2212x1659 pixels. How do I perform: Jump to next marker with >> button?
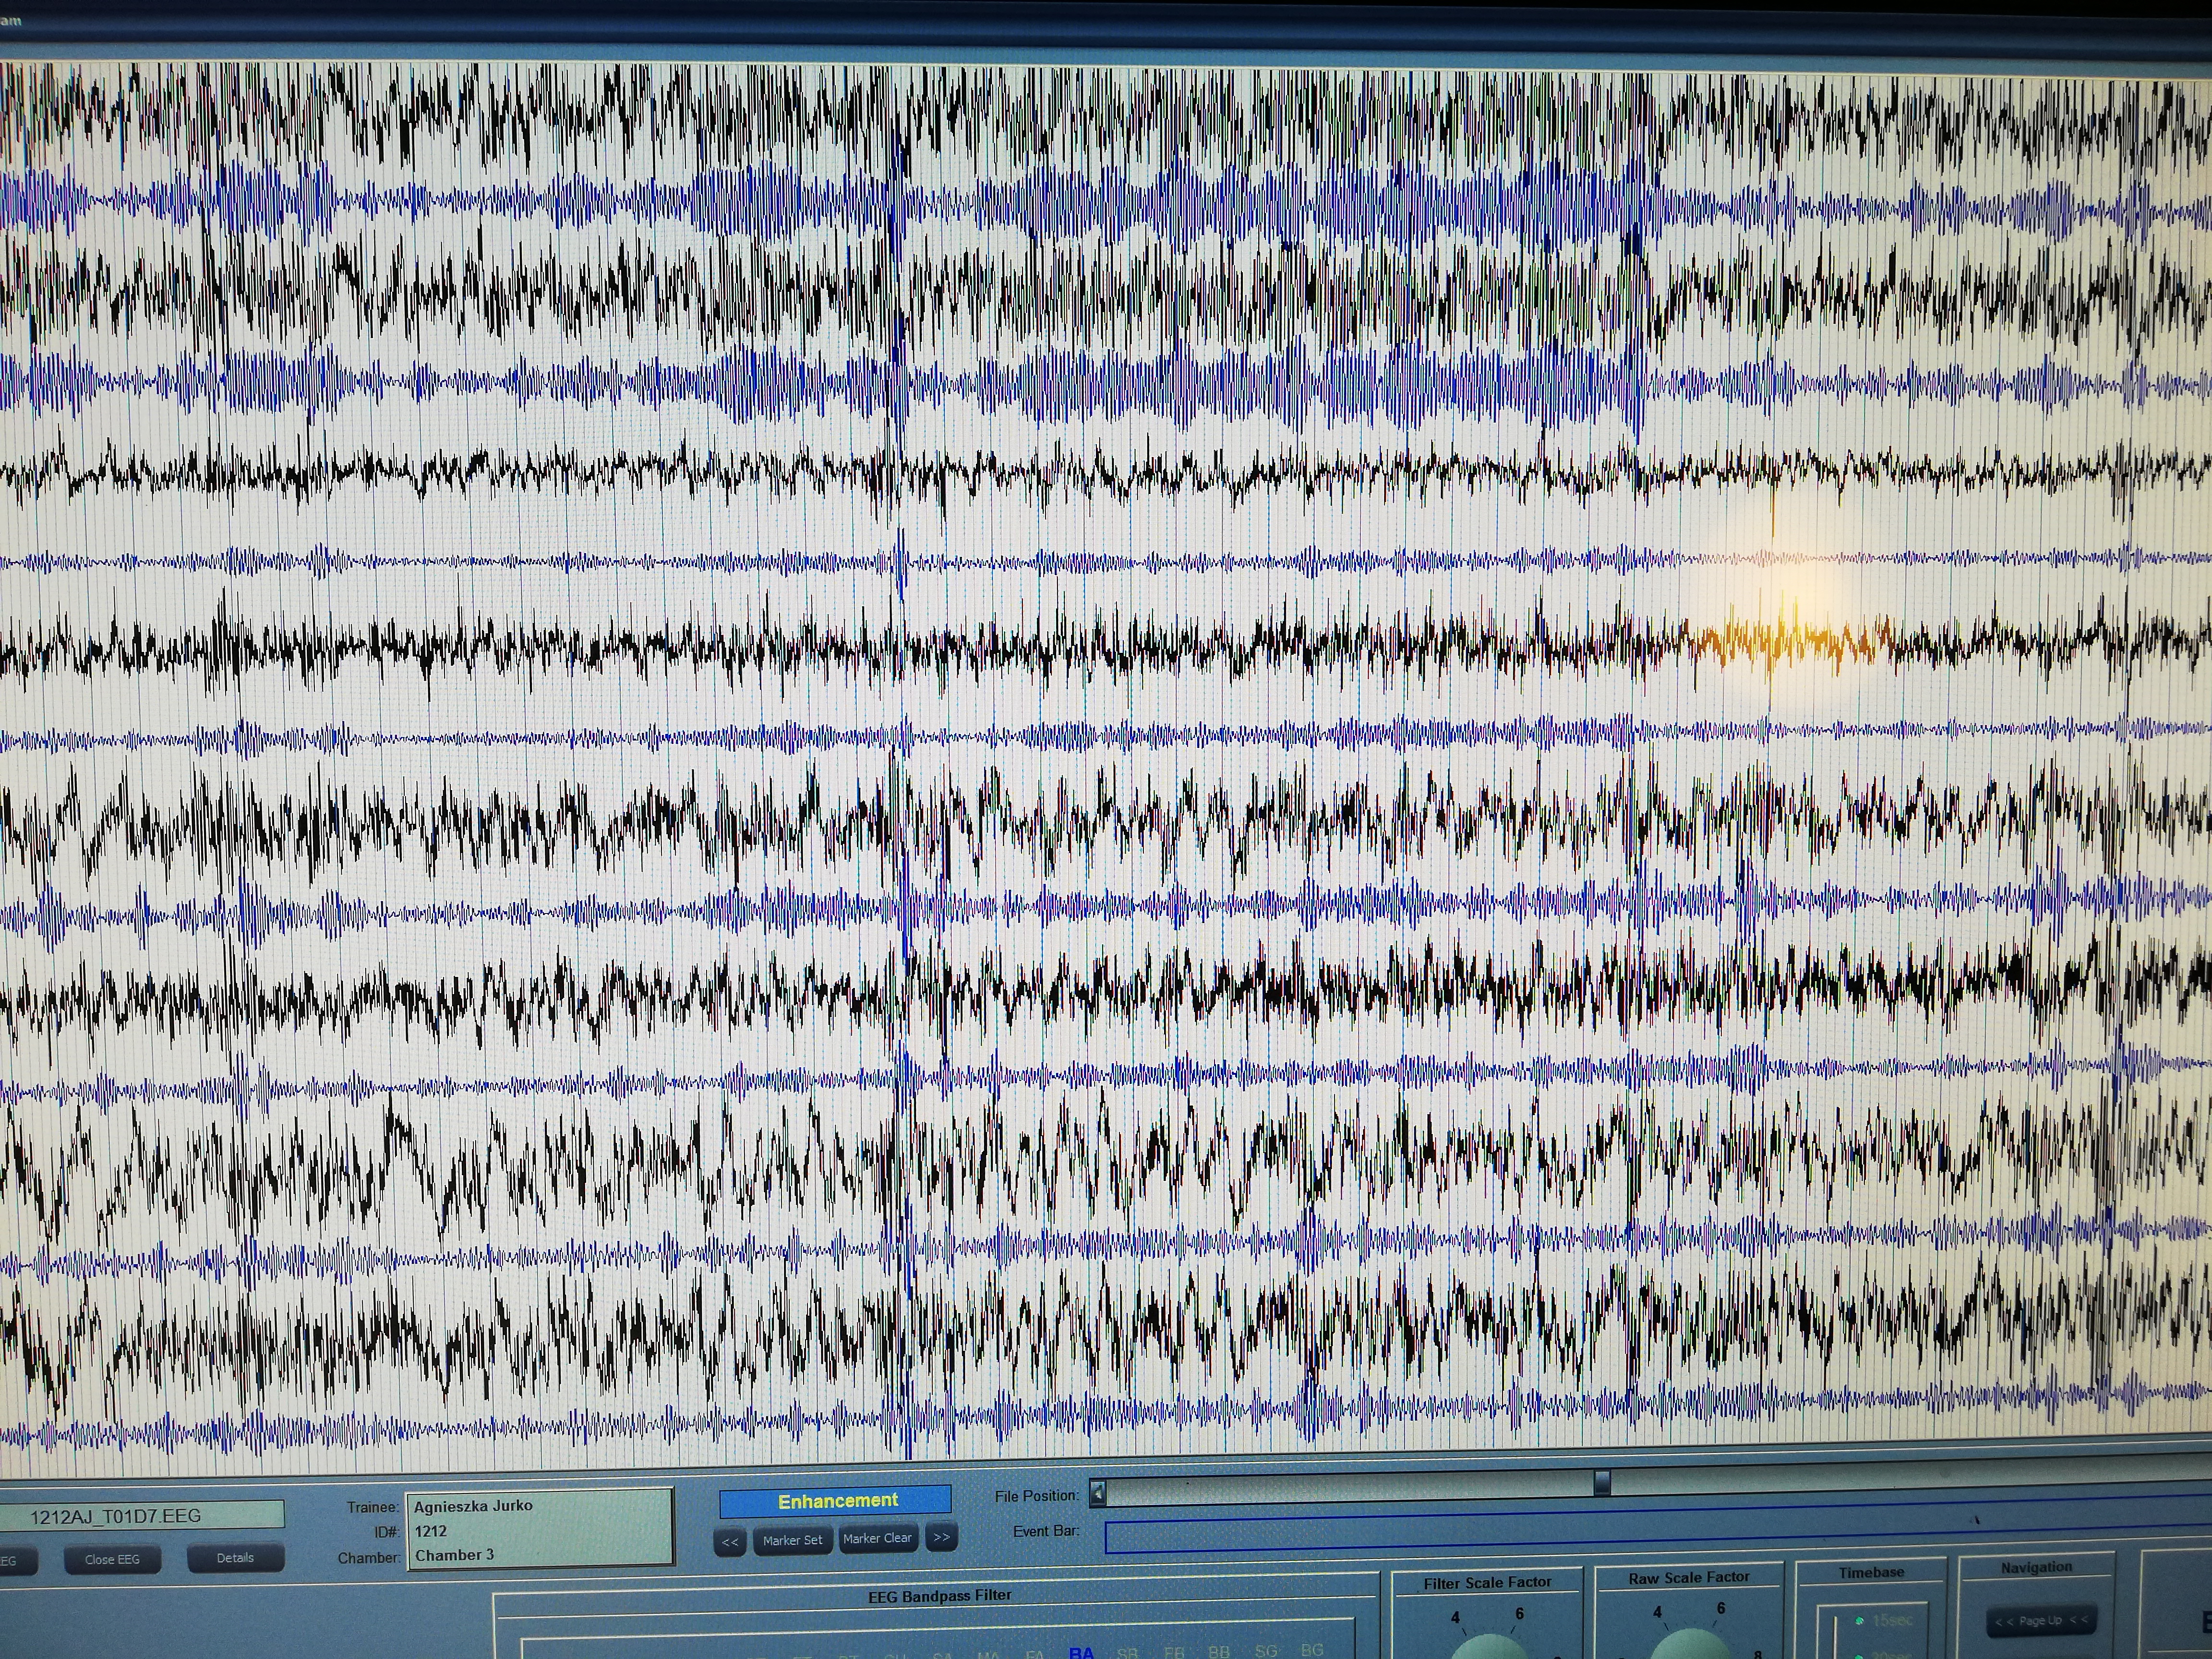click(x=941, y=1538)
